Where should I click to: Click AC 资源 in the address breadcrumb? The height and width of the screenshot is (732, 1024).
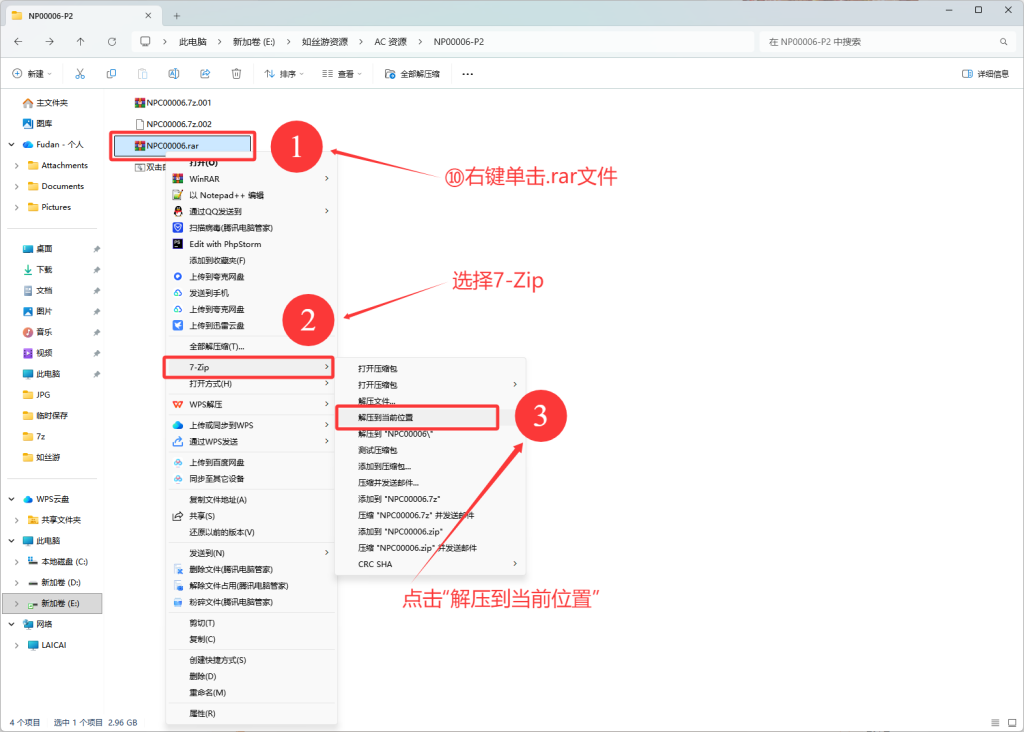tap(390, 42)
